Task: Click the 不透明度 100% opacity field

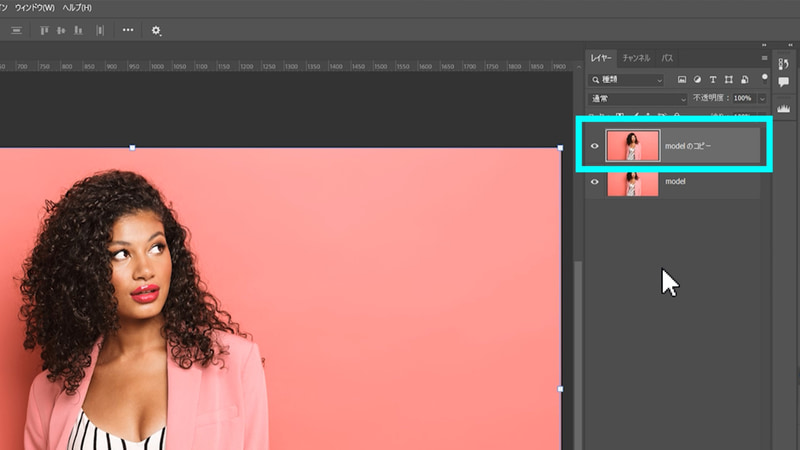Action: pos(744,98)
